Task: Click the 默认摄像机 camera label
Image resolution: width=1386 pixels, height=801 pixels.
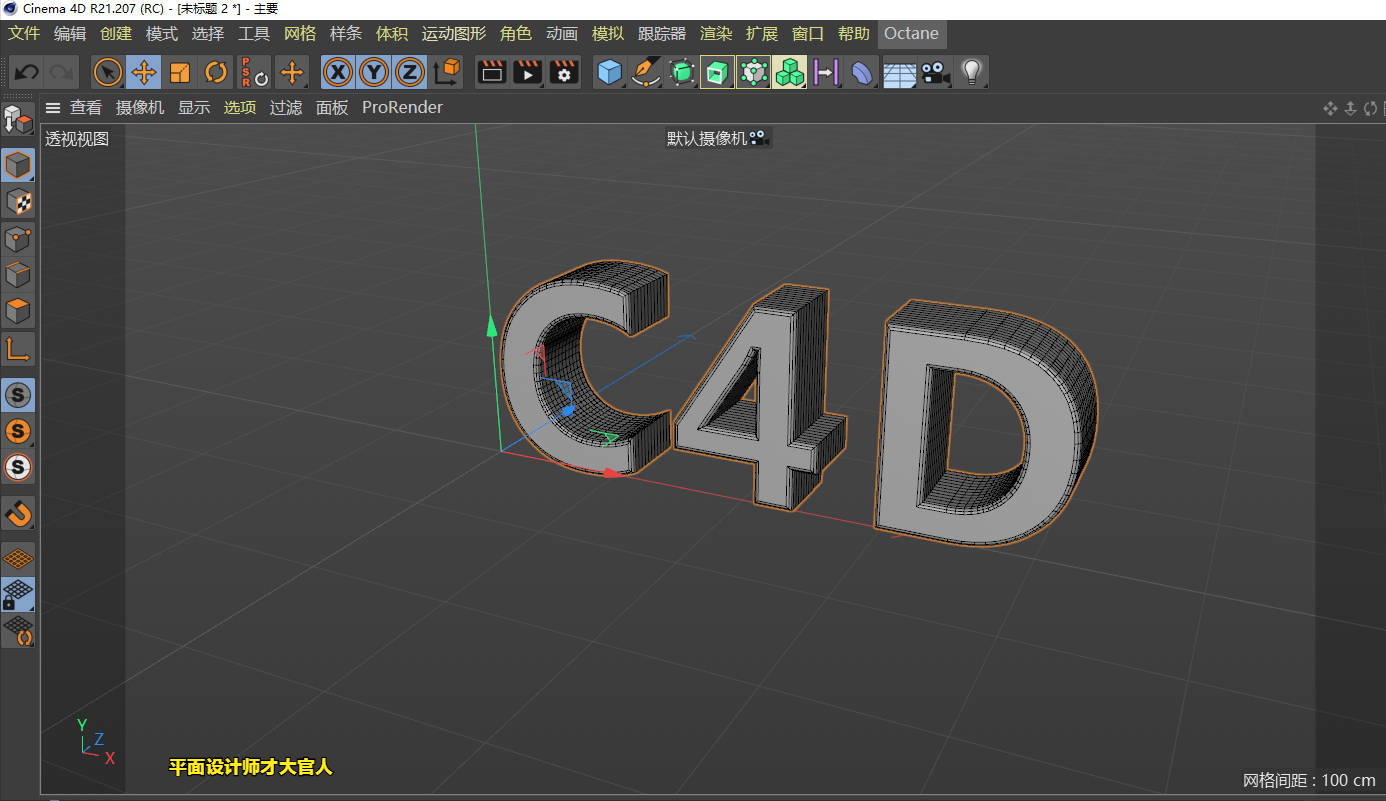Action: pyautogui.click(x=717, y=139)
